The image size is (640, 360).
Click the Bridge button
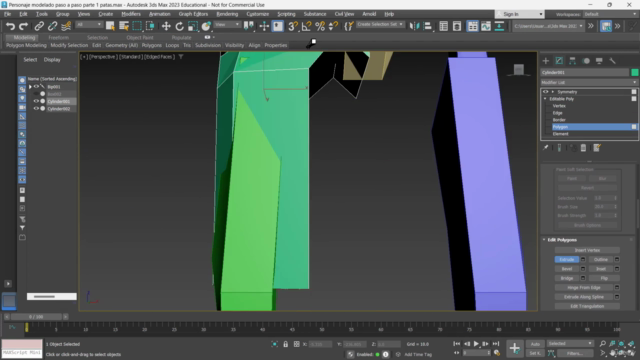[567, 278]
